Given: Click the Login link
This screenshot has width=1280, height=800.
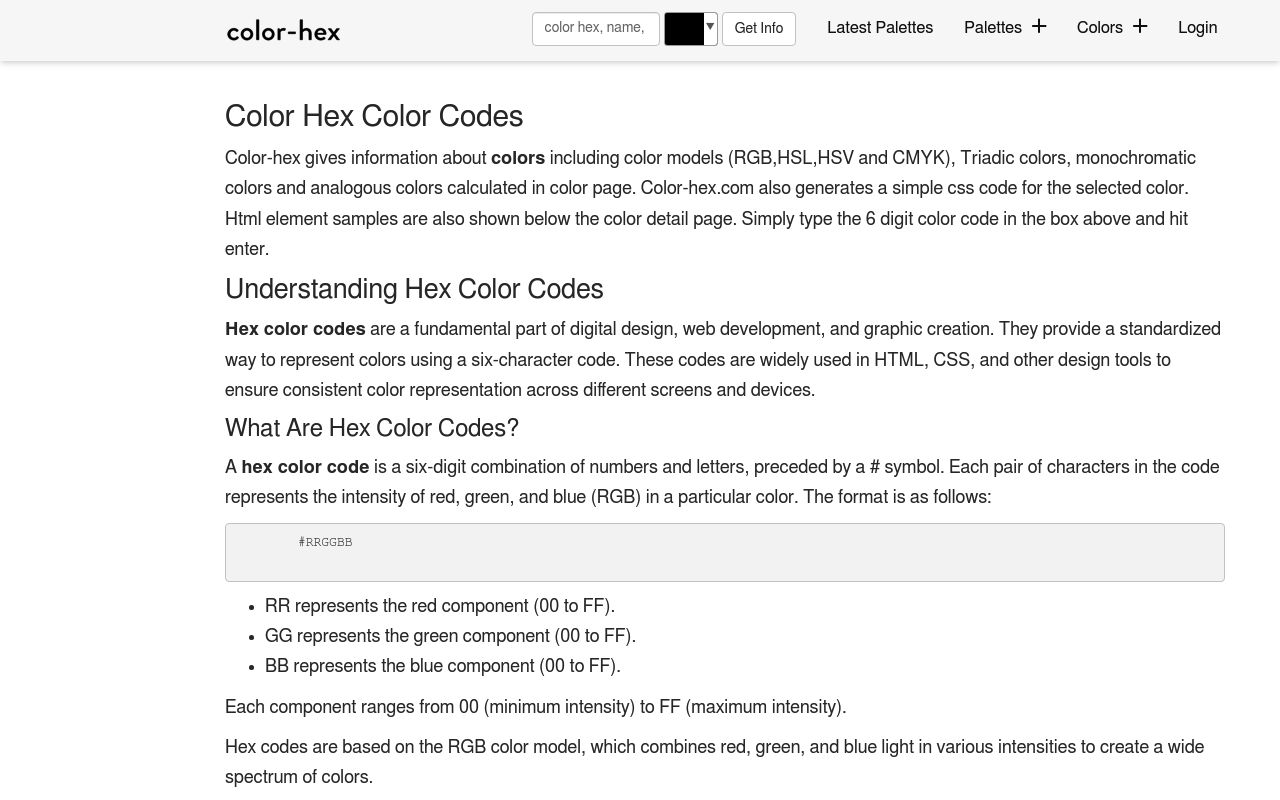Looking at the screenshot, I should [1197, 27].
